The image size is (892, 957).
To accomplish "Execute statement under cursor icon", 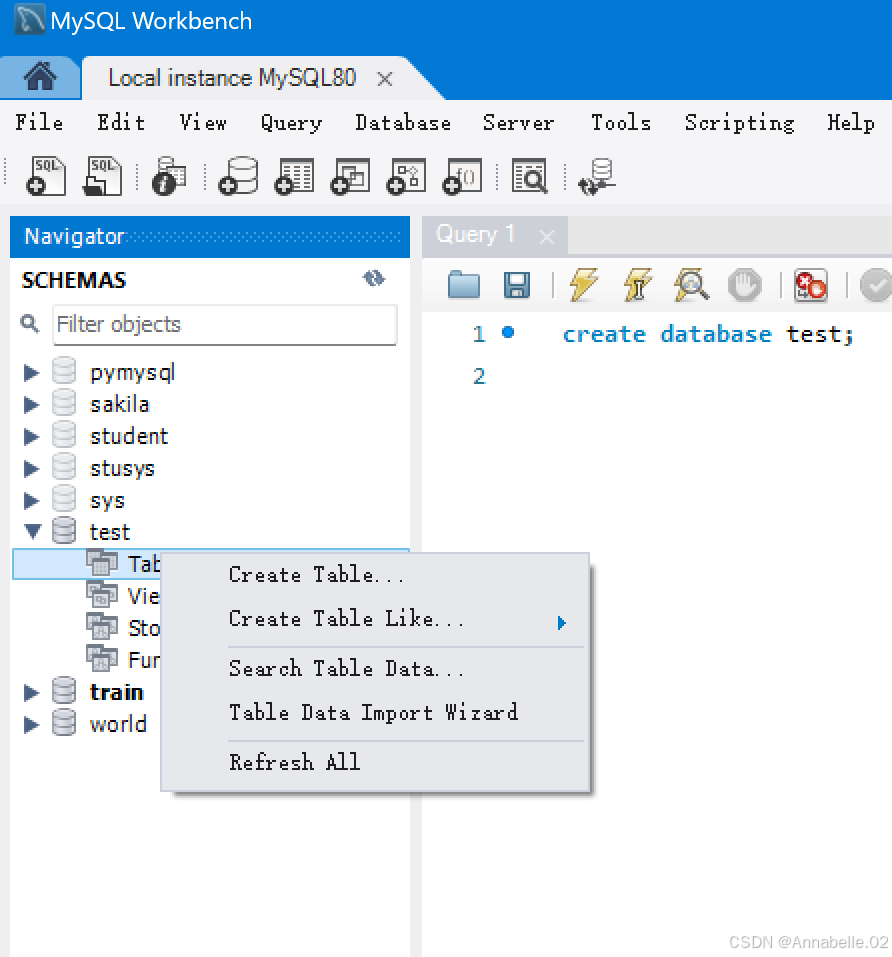I will [637, 284].
